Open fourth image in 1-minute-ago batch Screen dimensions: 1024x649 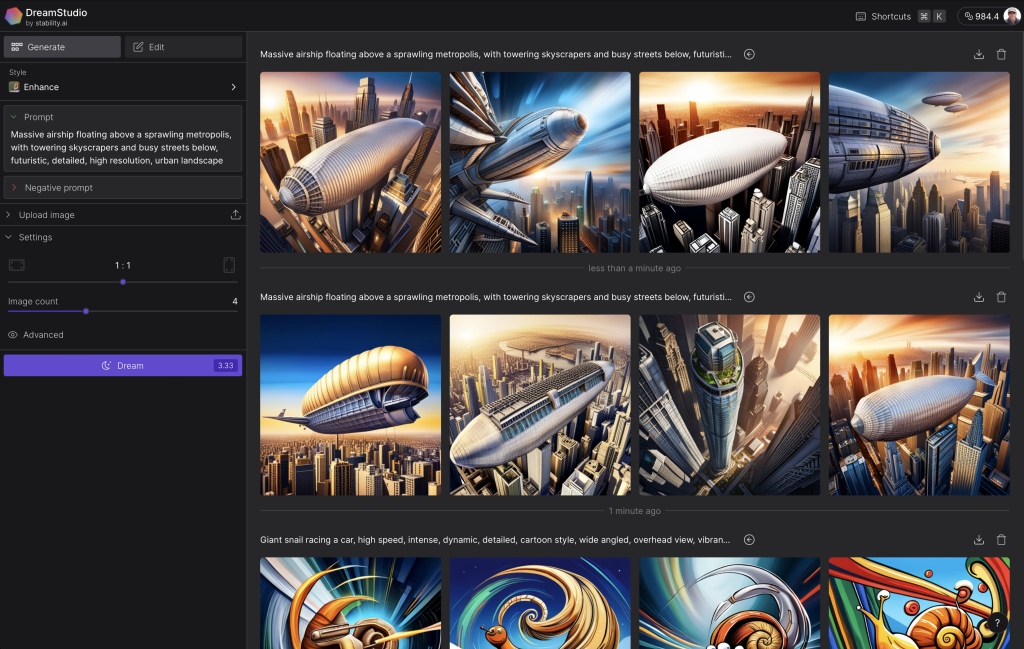coord(920,405)
